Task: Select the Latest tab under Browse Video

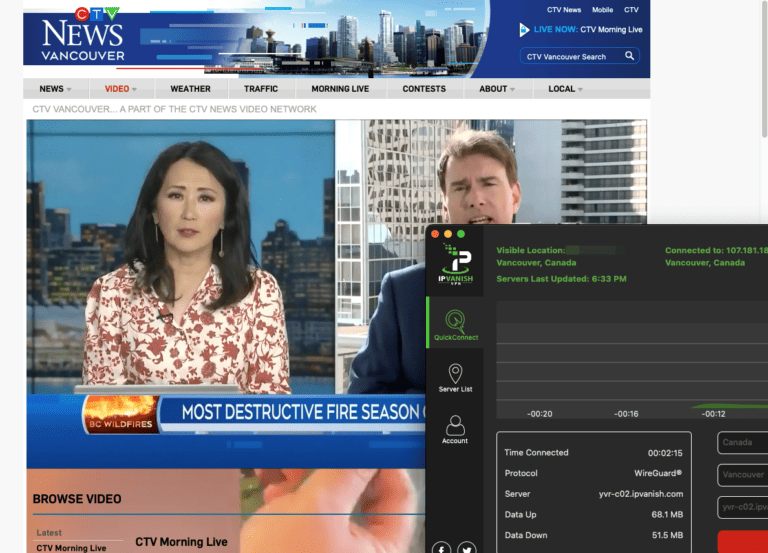Action: coord(49,532)
